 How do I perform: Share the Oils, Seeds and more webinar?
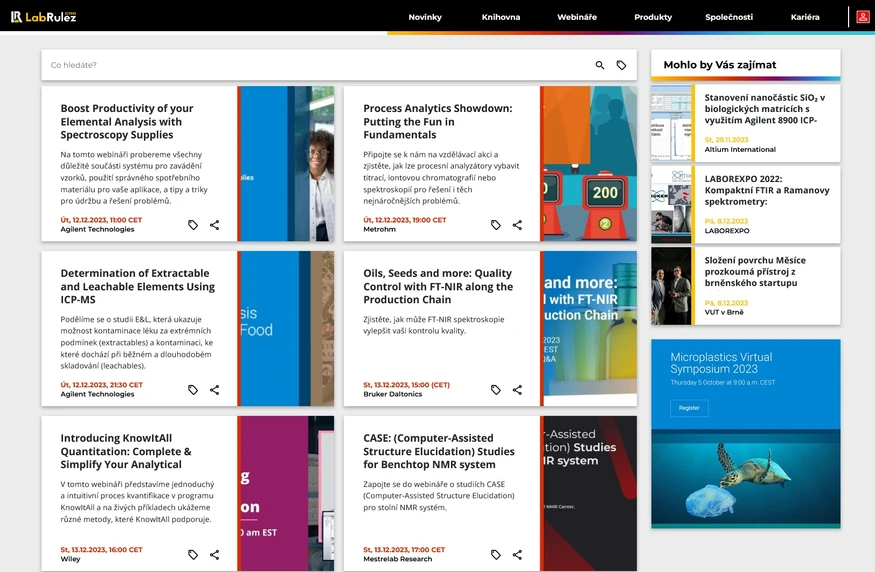click(517, 390)
